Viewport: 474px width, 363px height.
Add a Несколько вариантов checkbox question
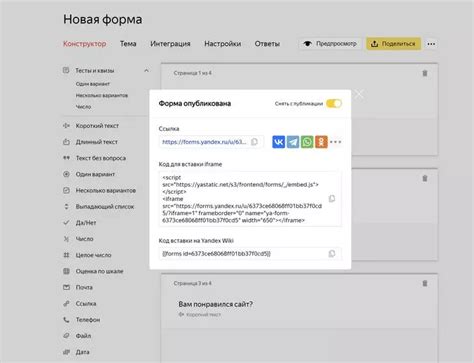point(99,190)
